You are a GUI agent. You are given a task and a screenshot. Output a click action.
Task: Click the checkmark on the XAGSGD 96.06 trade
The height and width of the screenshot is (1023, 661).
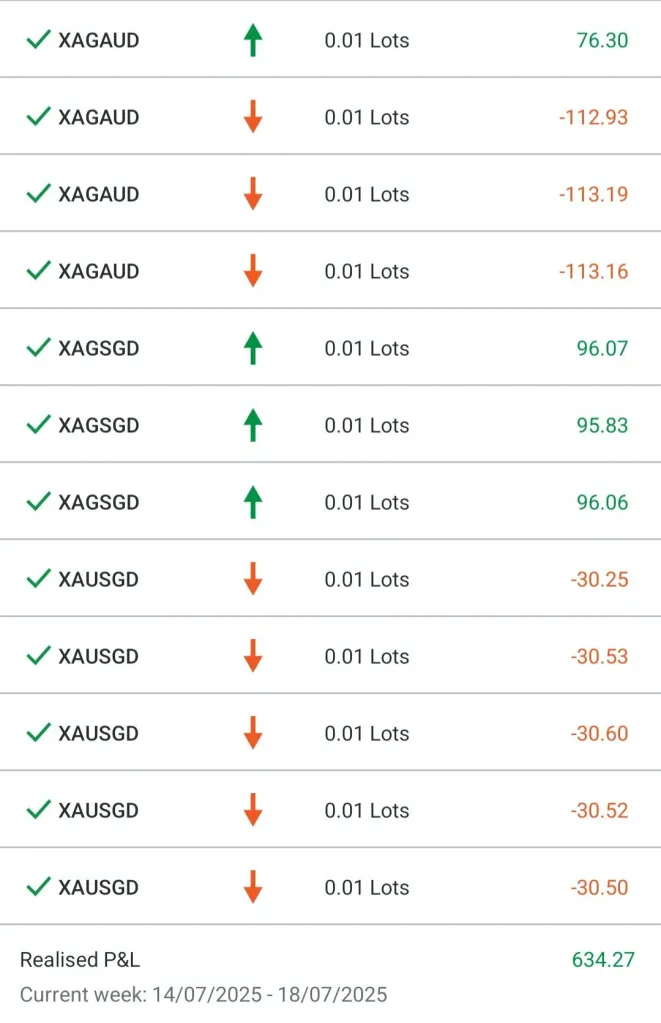(x=38, y=502)
